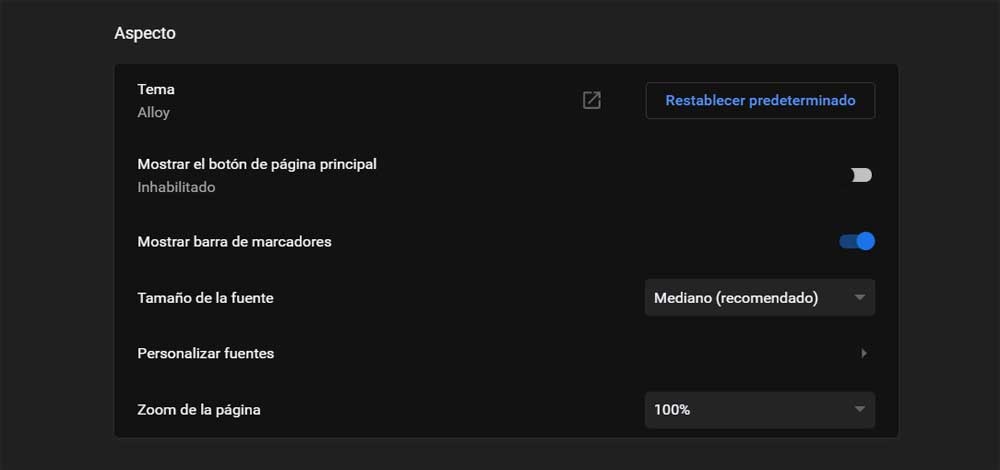Click the Zoom de la página label
1000x470 pixels.
tap(199, 409)
